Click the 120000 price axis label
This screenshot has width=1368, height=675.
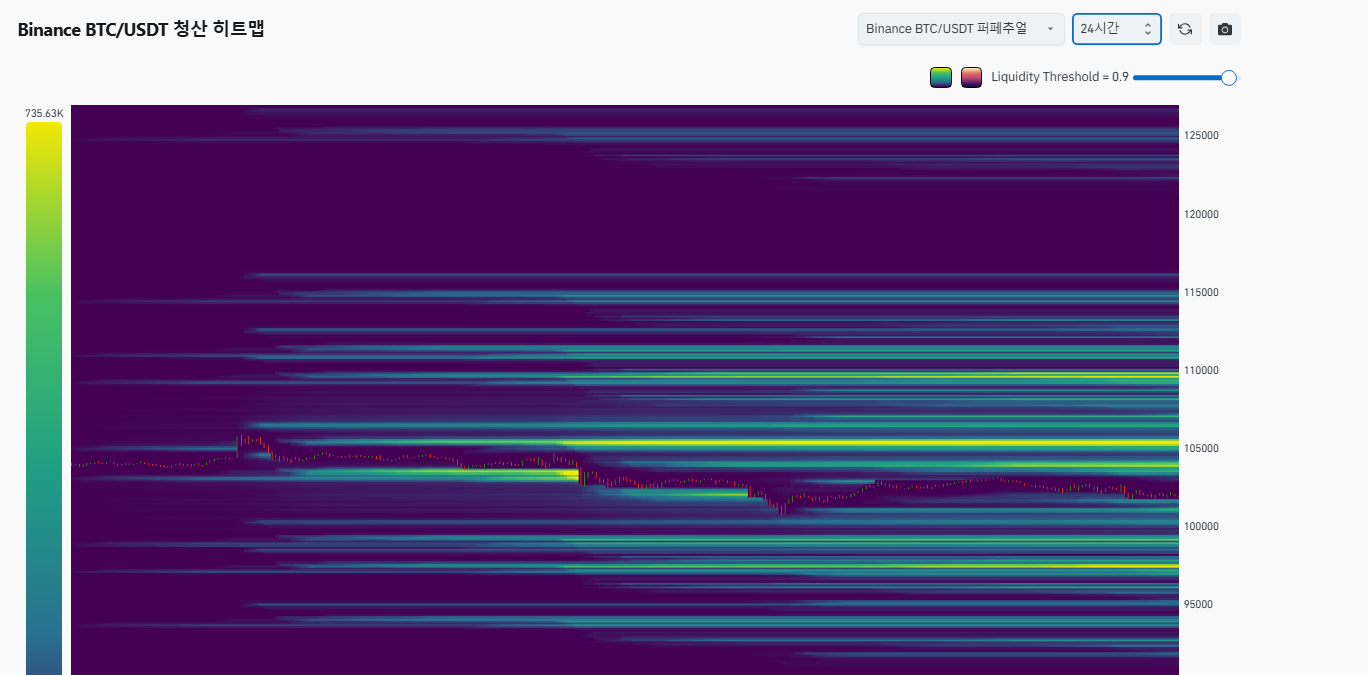click(x=1203, y=214)
